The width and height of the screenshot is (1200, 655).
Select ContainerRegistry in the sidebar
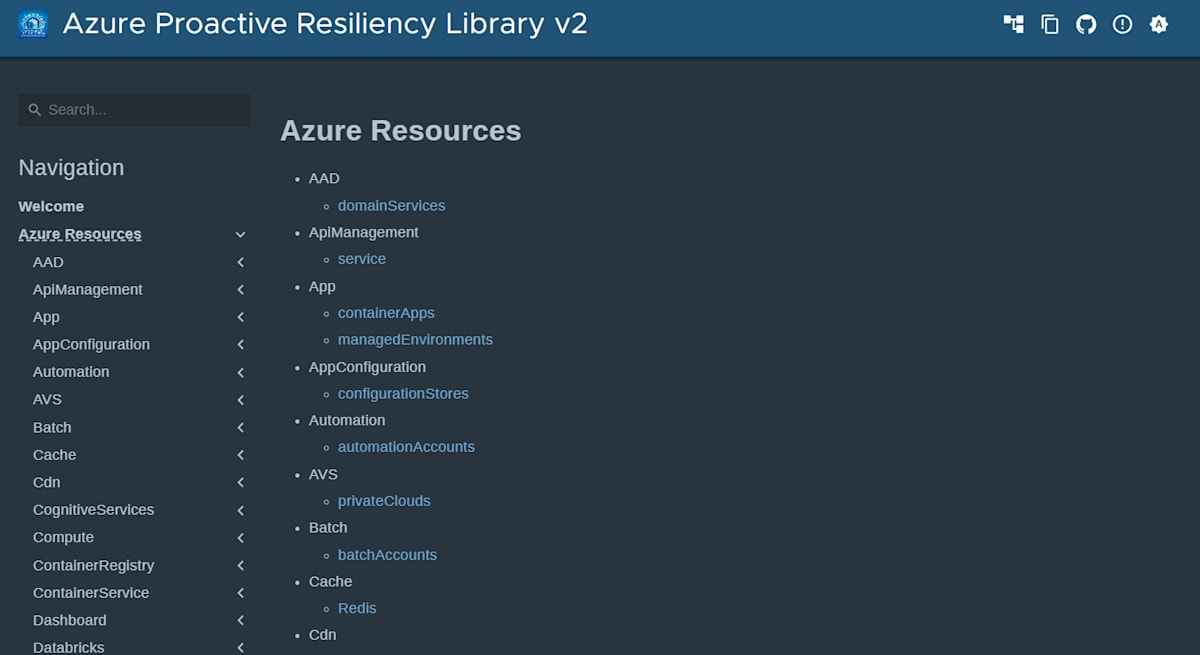point(93,565)
